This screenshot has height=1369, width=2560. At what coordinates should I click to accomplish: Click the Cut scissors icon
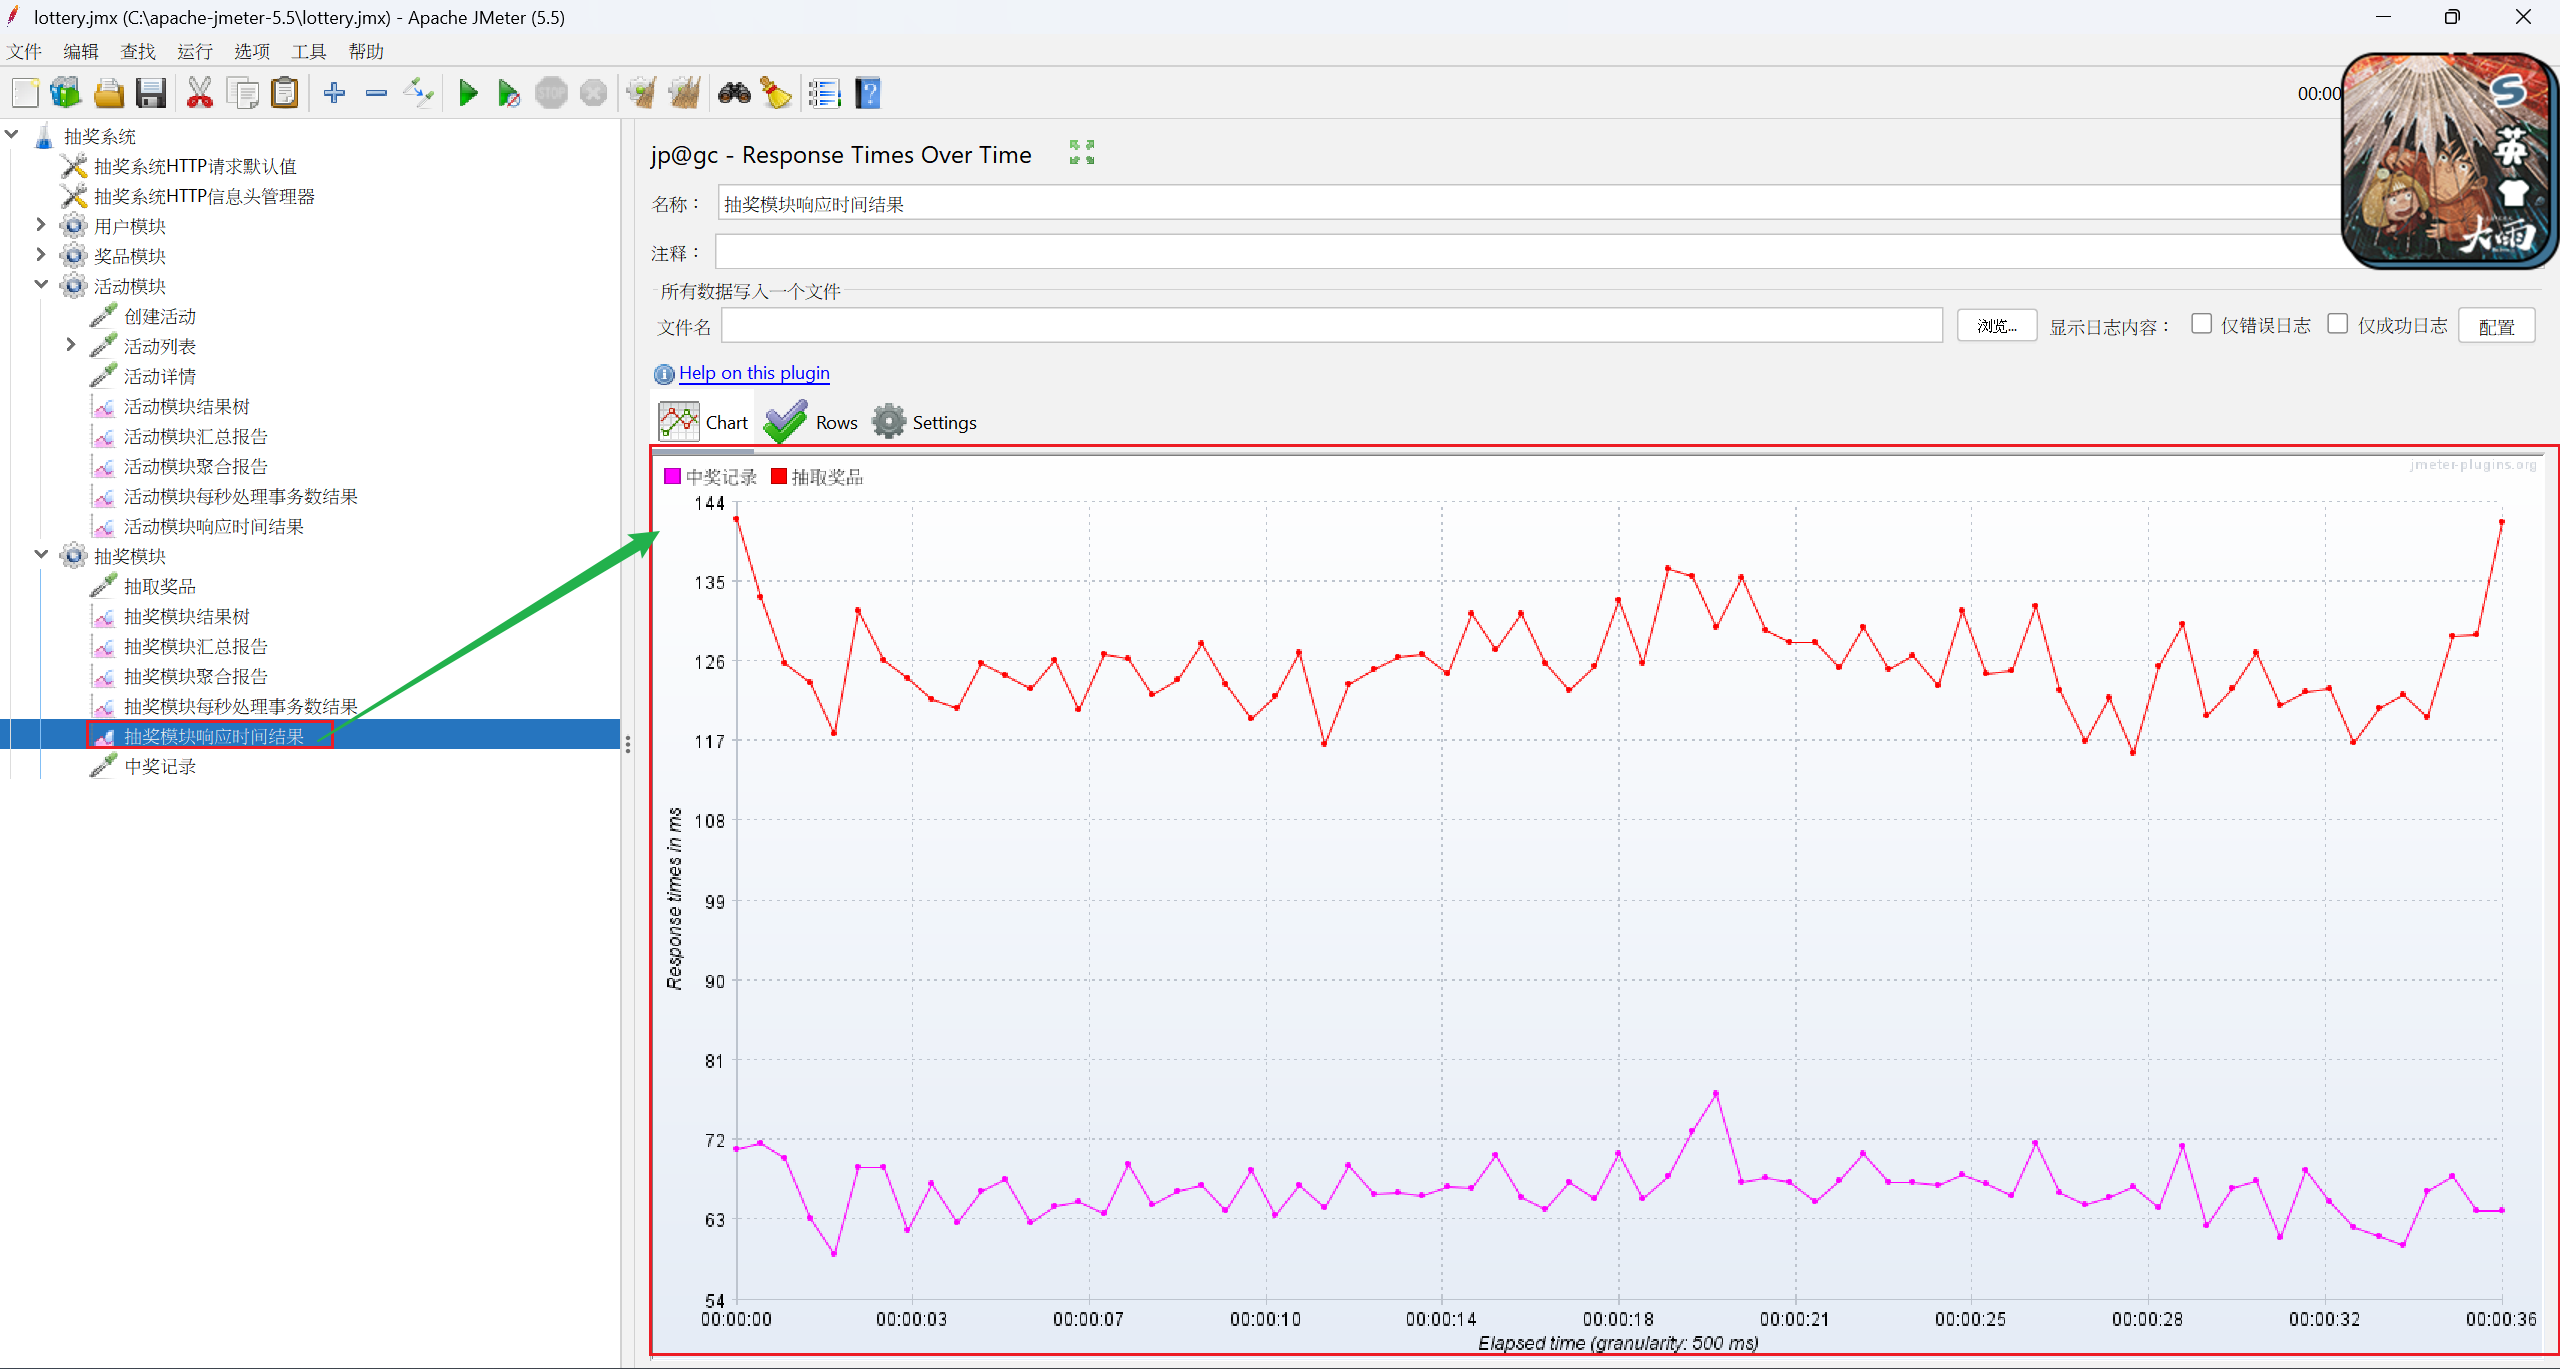click(200, 94)
